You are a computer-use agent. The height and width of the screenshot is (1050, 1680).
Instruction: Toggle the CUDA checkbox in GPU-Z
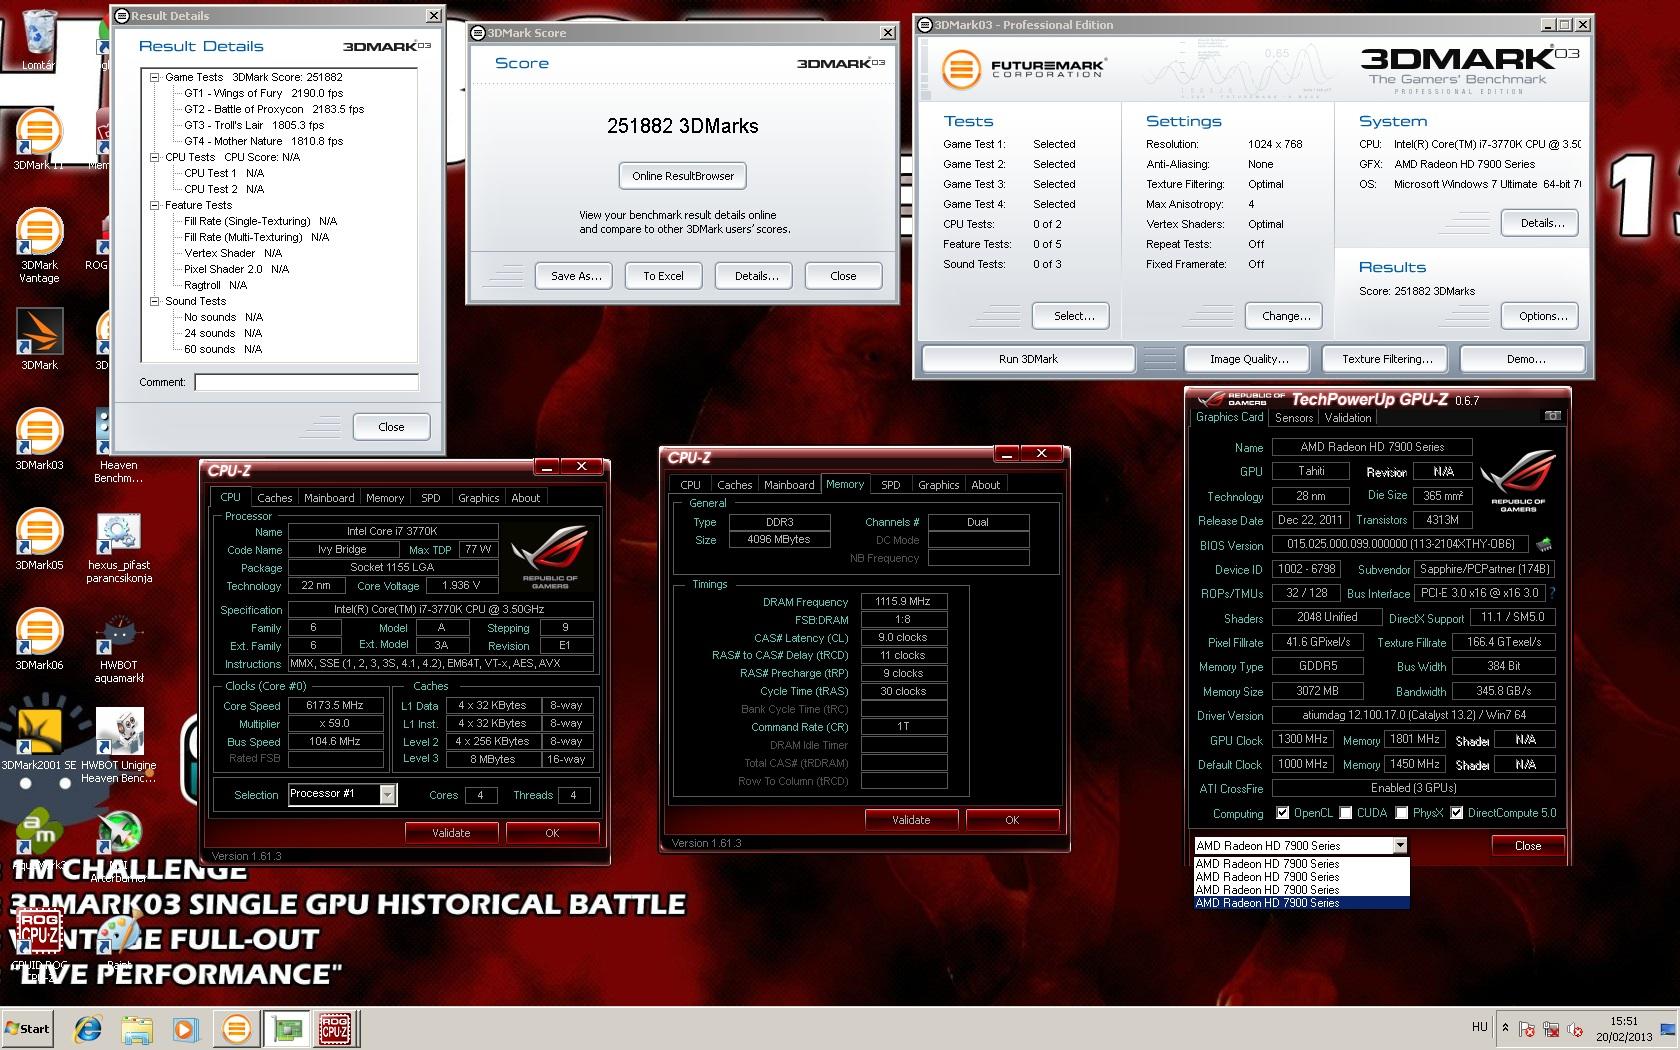tap(1346, 813)
